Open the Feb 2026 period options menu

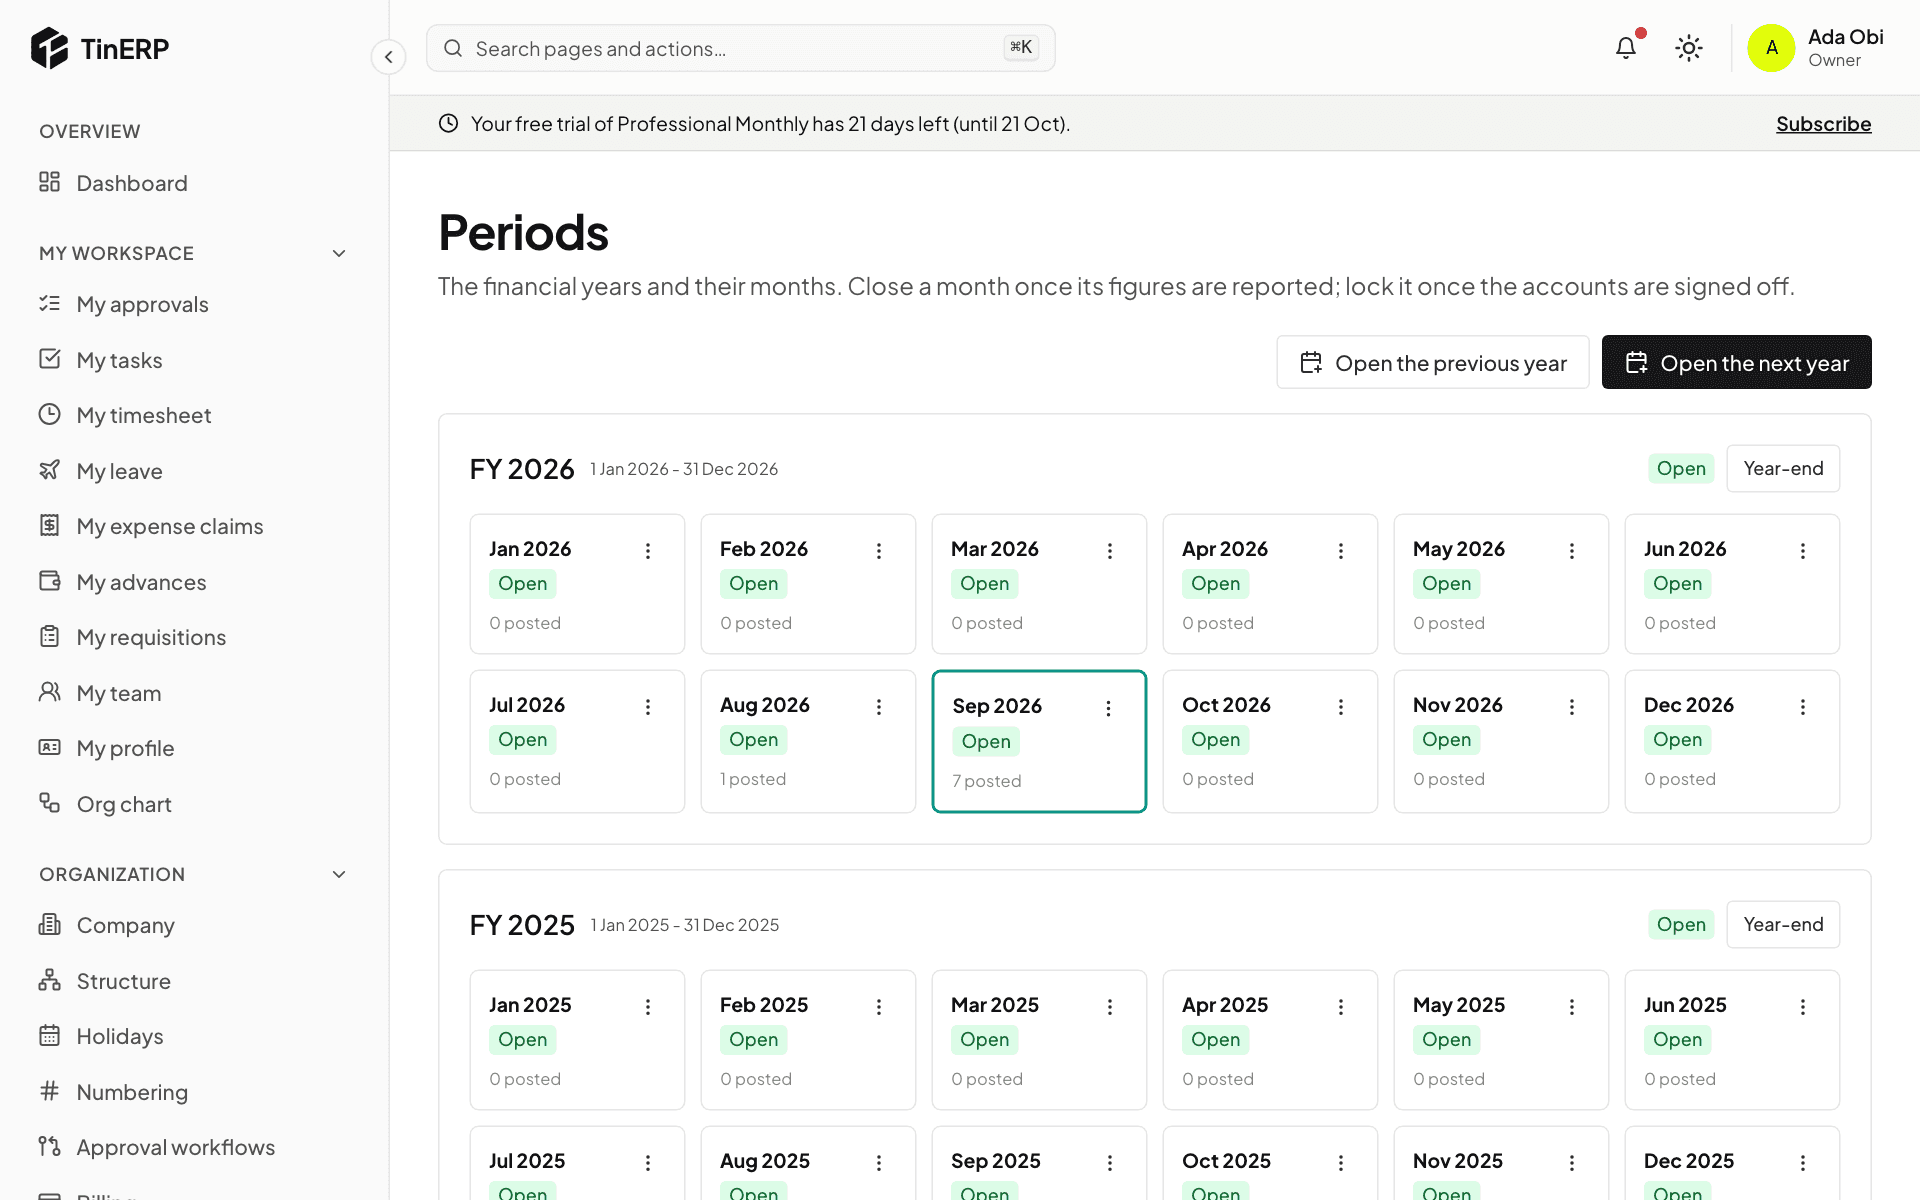879,551
